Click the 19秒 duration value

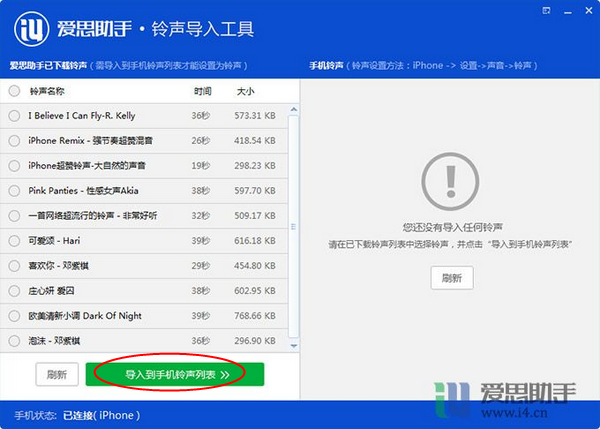click(x=201, y=166)
